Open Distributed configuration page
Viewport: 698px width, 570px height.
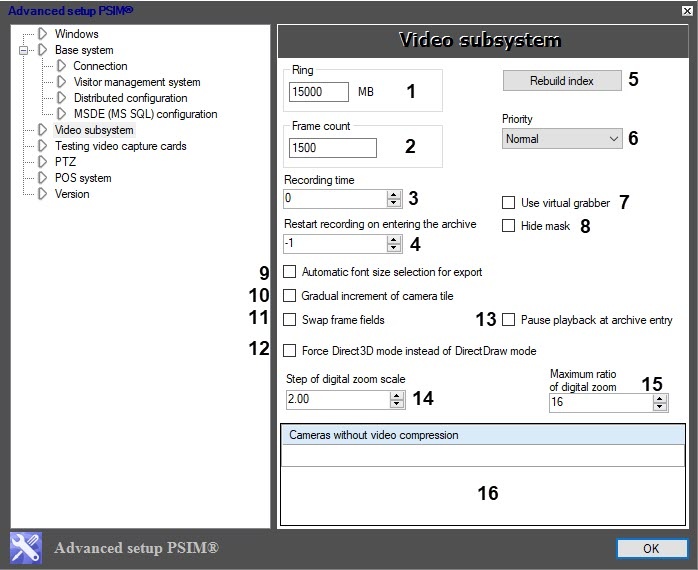(130, 98)
